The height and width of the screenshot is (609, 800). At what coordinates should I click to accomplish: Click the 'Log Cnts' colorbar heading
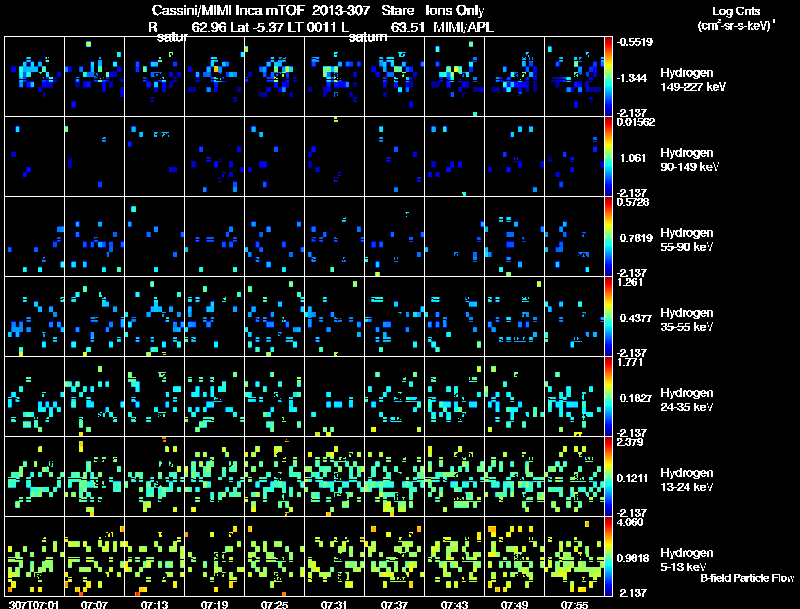tap(736, 11)
